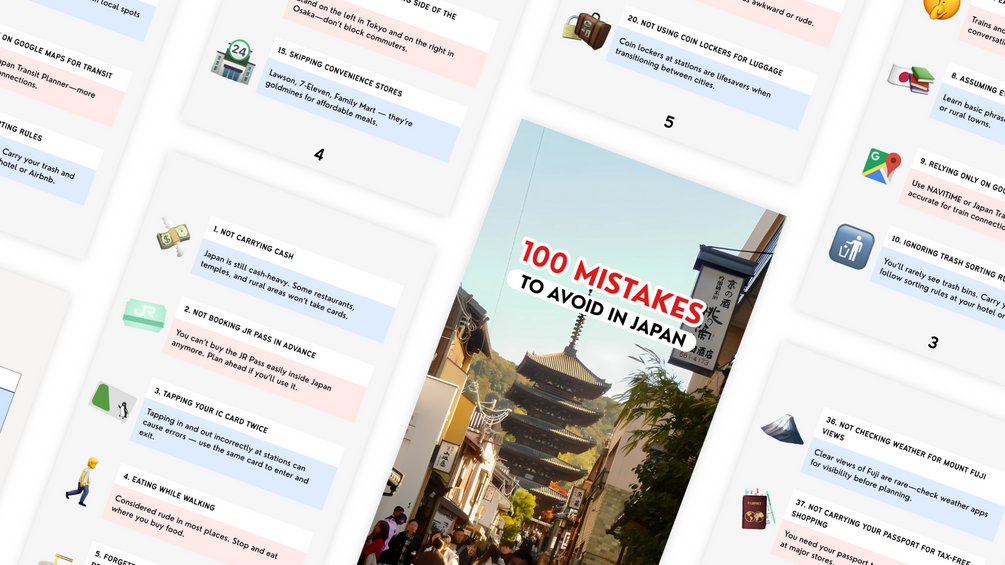The height and width of the screenshot is (565, 1005).
Task: Click the locked luggage suitcase icon
Action: pyautogui.click(x=586, y=29)
